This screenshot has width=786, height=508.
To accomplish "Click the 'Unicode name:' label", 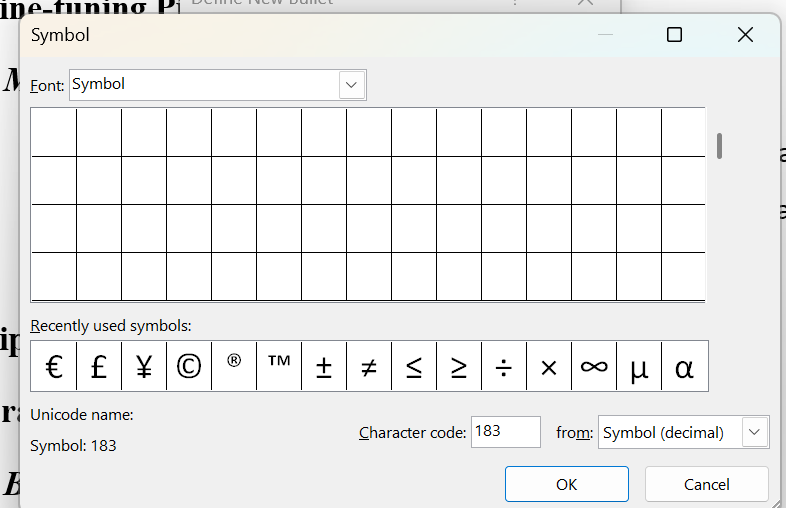I will [82, 415].
